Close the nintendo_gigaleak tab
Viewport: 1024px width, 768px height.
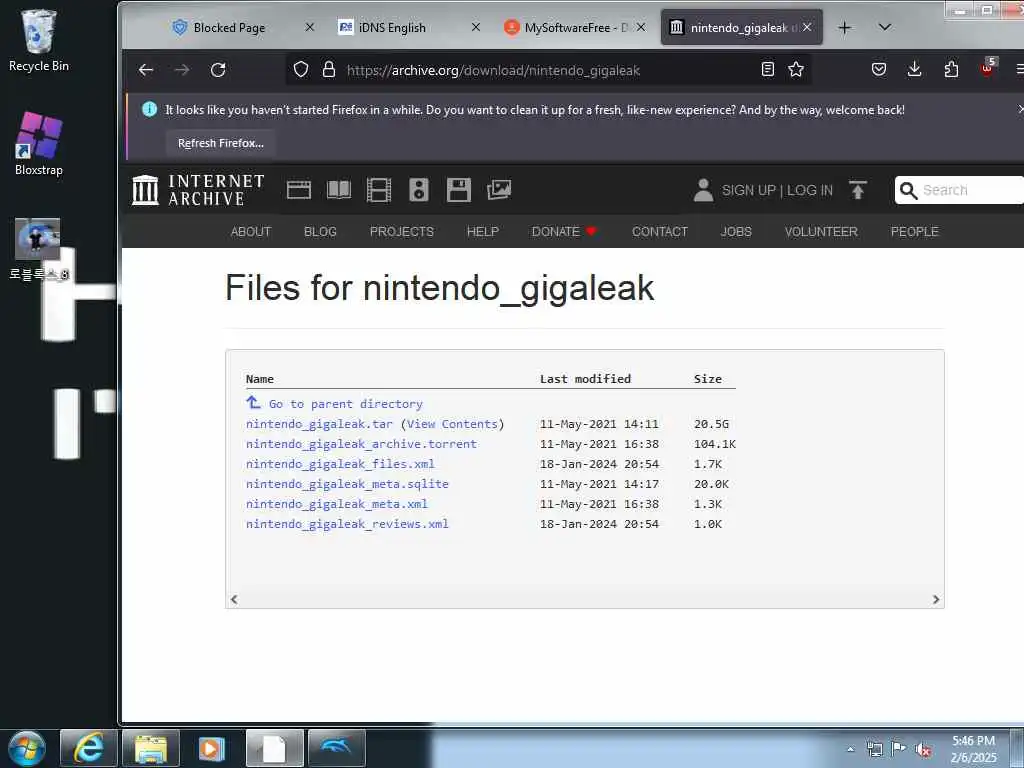pyautogui.click(x=807, y=27)
